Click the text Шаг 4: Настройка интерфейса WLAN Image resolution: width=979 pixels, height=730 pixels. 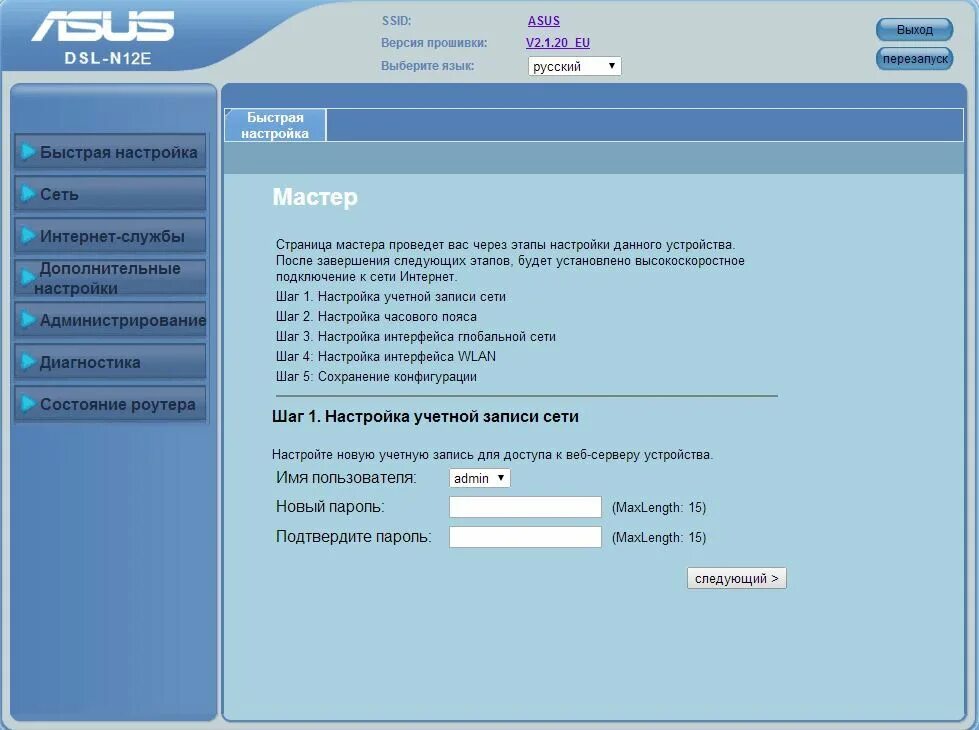tap(386, 357)
